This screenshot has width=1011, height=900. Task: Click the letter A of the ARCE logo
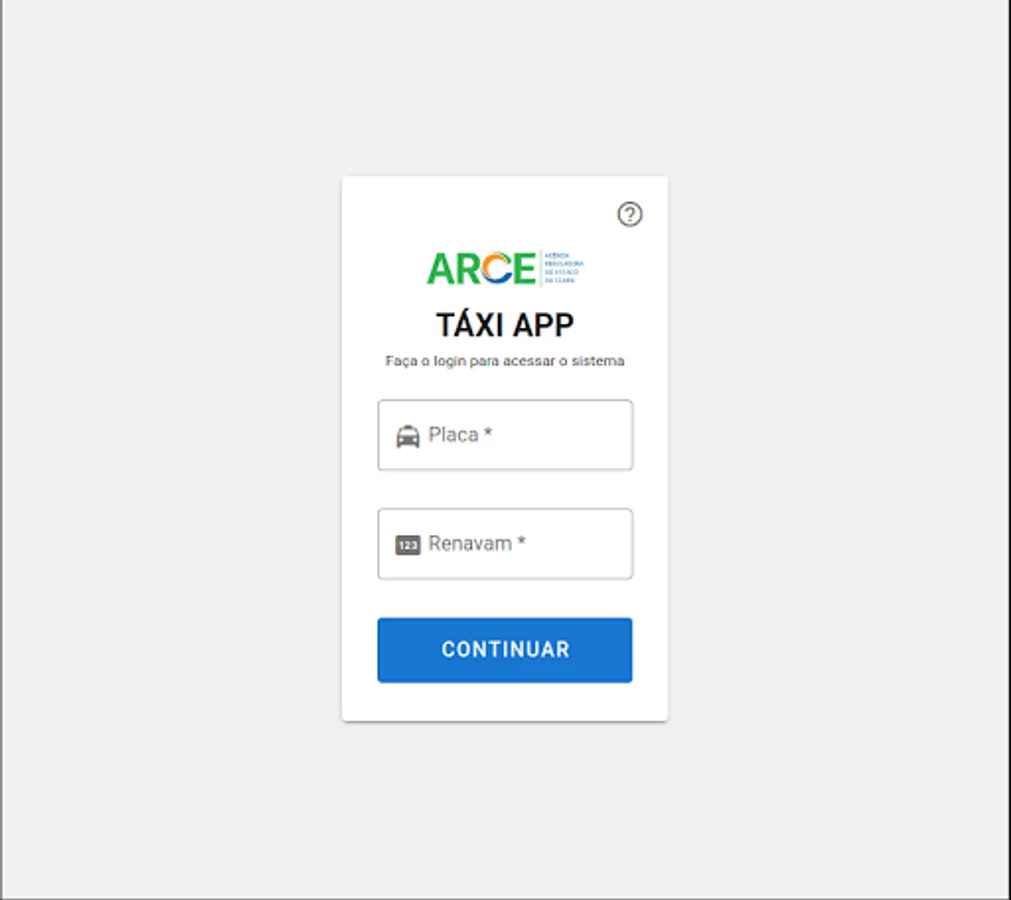point(440,269)
